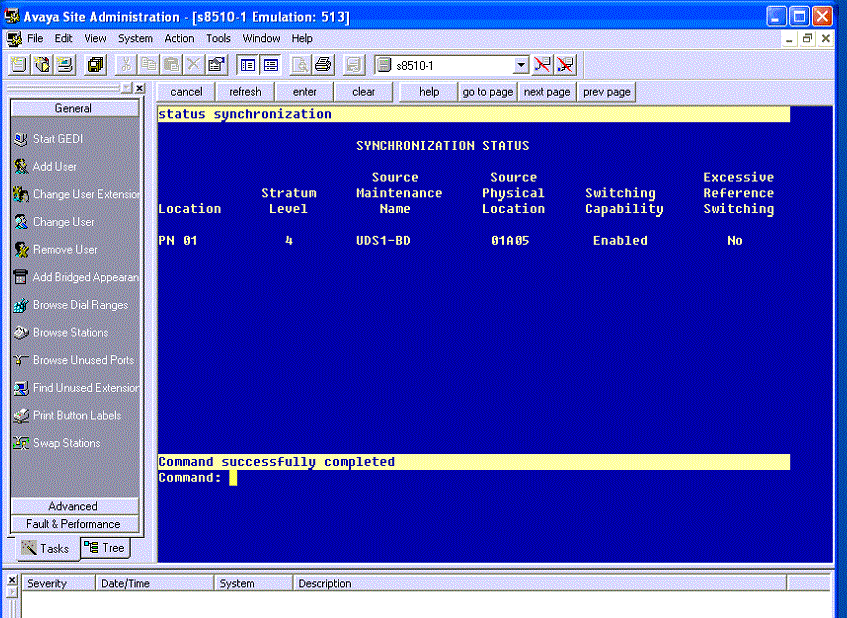Click the Swap Stations icon
Image resolution: width=847 pixels, height=618 pixels.
21,443
